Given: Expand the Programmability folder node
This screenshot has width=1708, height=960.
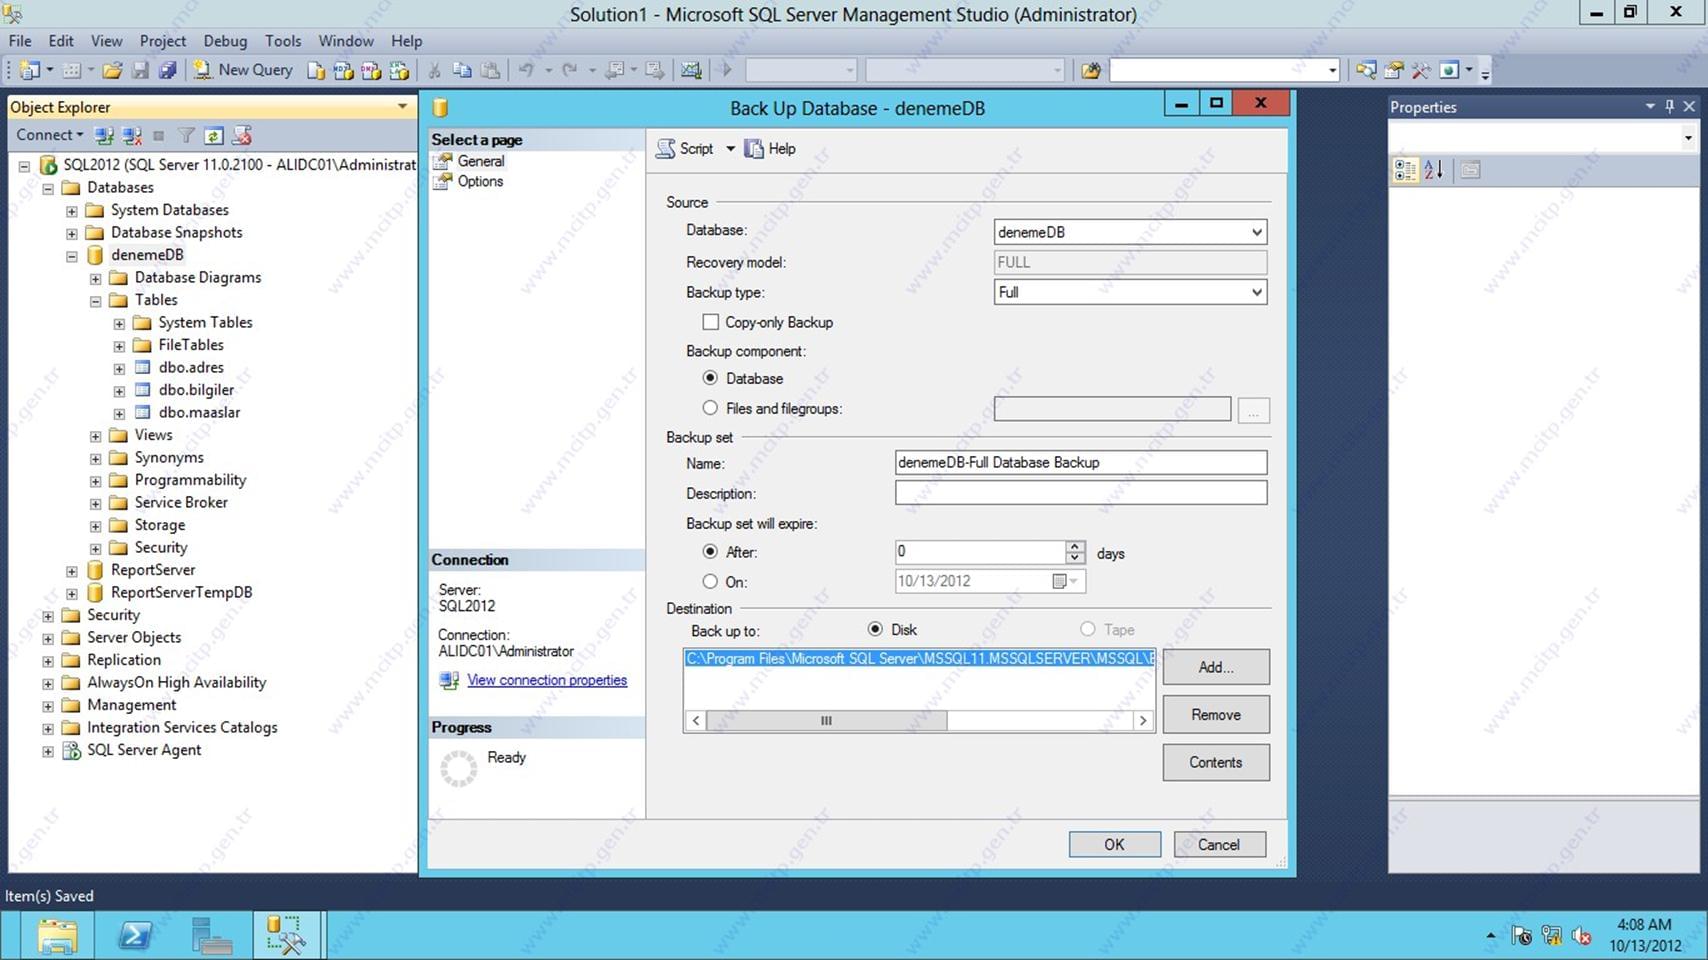Looking at the screenshot, I should (x=96, y=481).
